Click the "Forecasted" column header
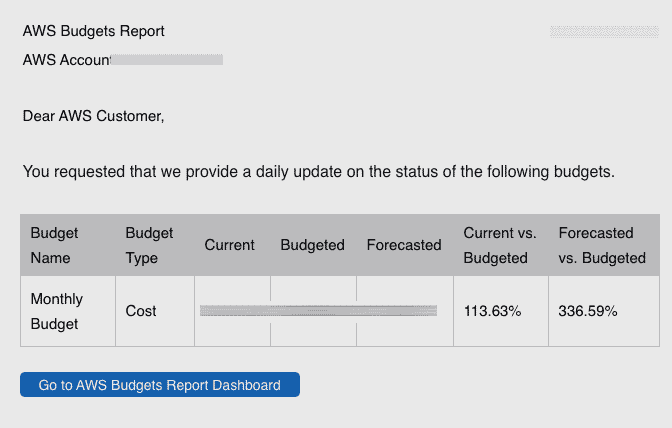672x428 pixels. pos(404,245)
